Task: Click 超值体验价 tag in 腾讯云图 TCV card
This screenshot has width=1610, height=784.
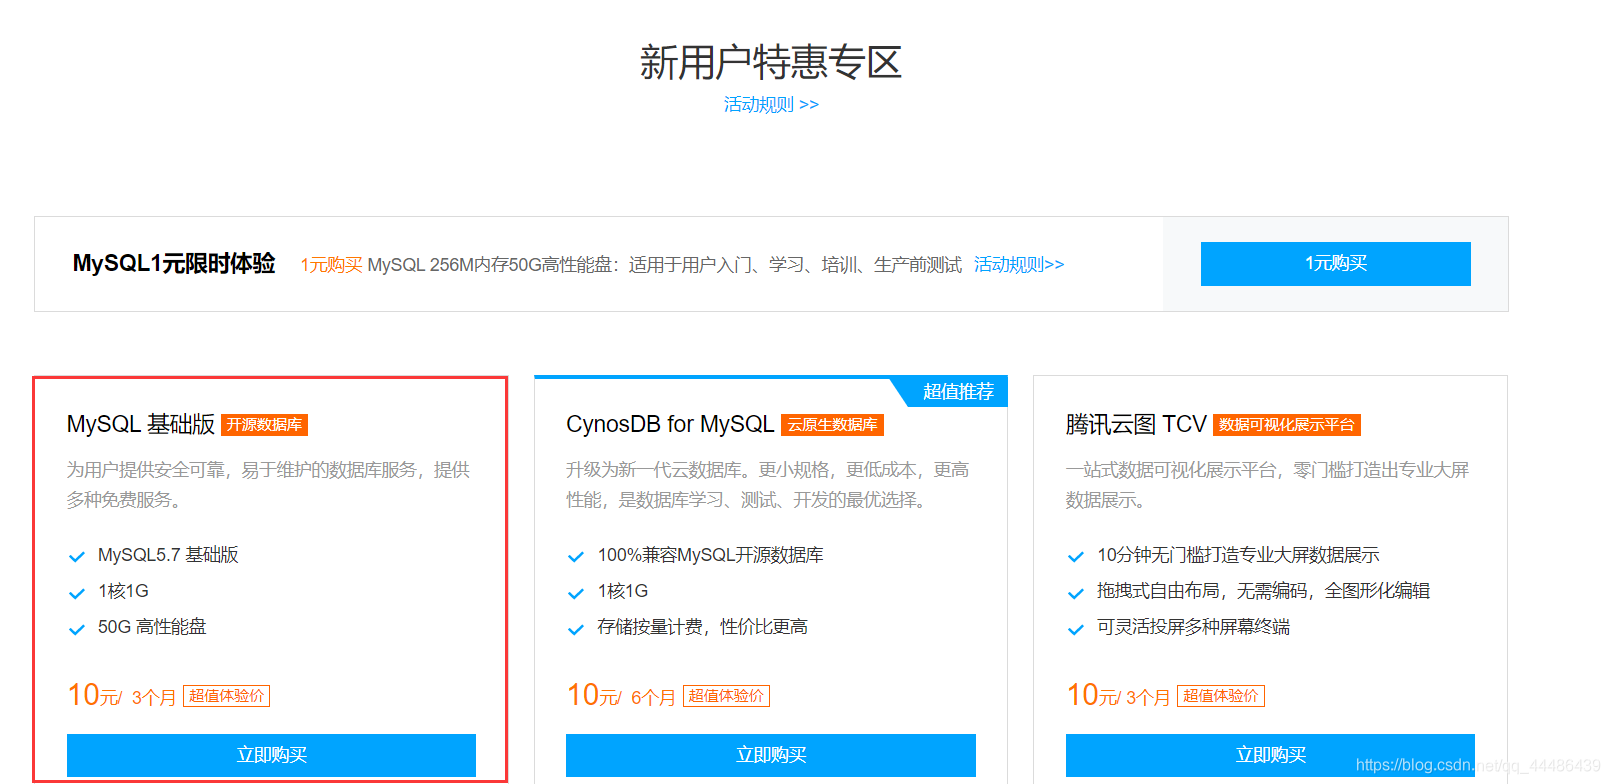Action: [x=1221, y=696]
